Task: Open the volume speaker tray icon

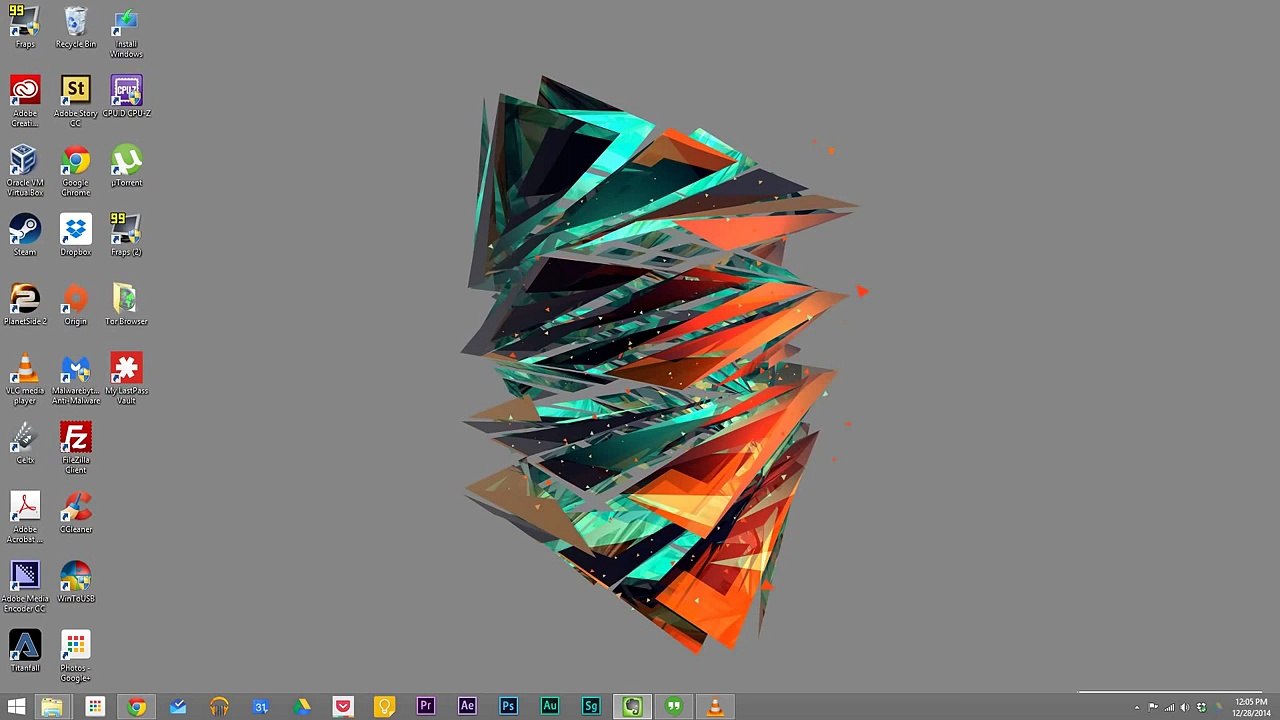Action: 1185,708
